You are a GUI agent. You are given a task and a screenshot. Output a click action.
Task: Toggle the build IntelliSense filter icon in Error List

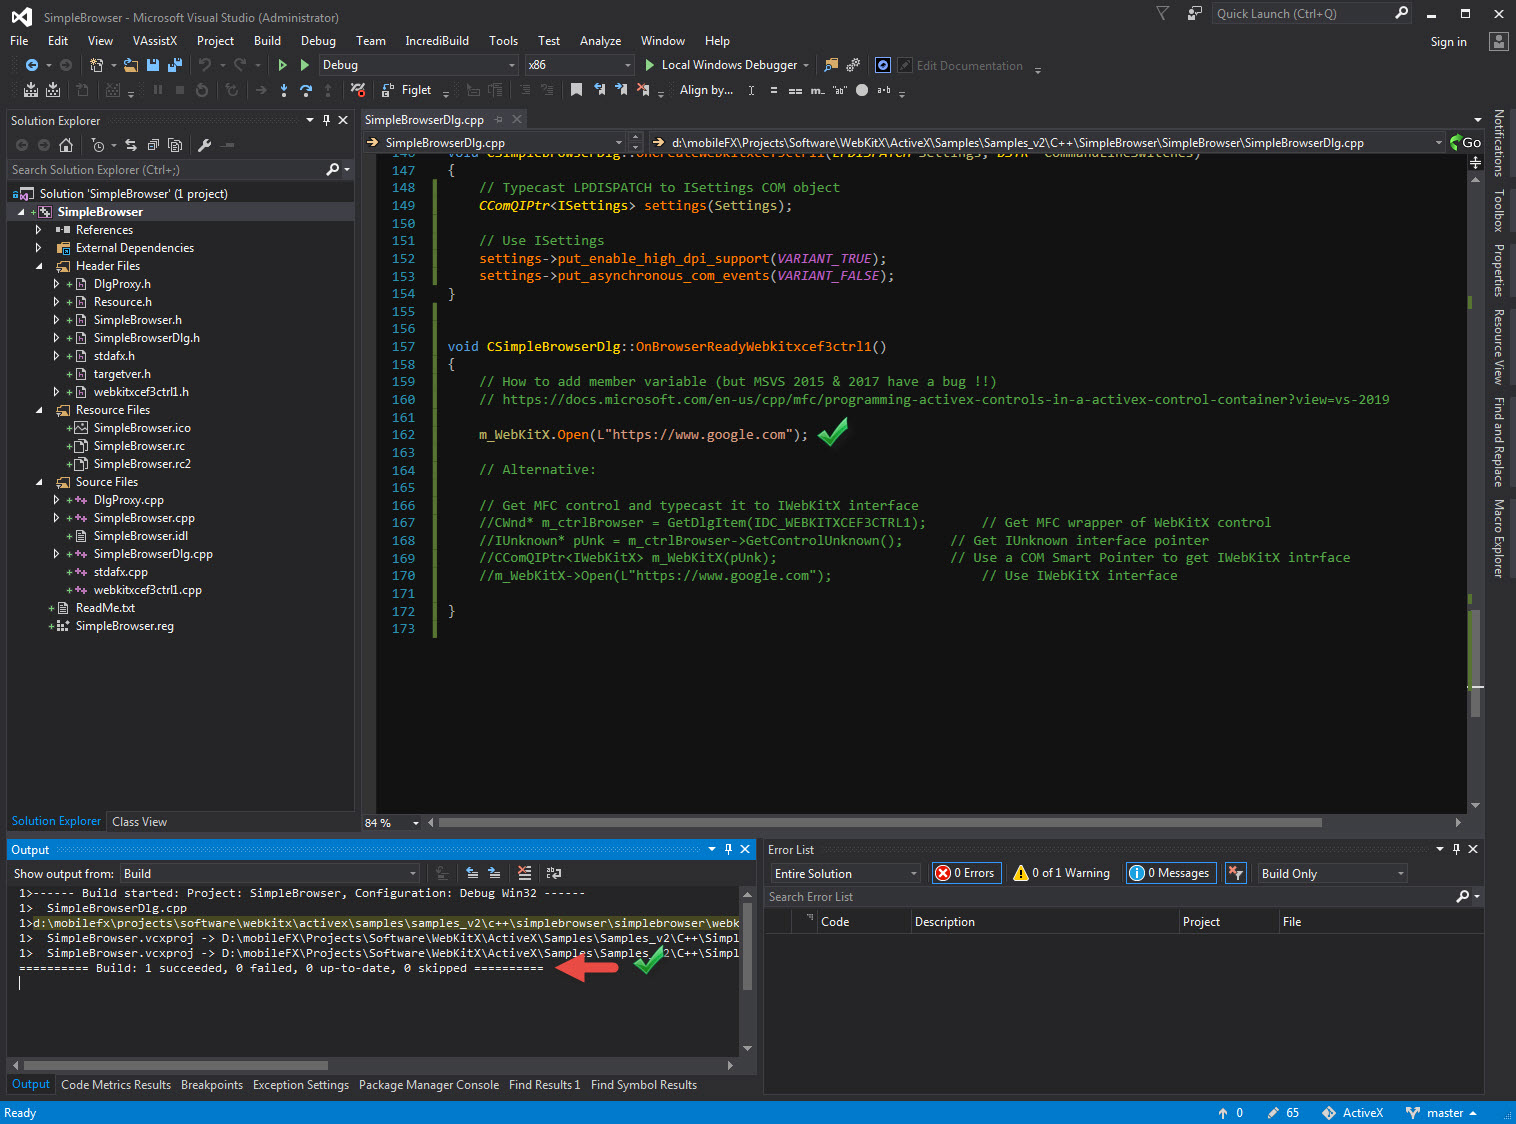[1236, 873]
